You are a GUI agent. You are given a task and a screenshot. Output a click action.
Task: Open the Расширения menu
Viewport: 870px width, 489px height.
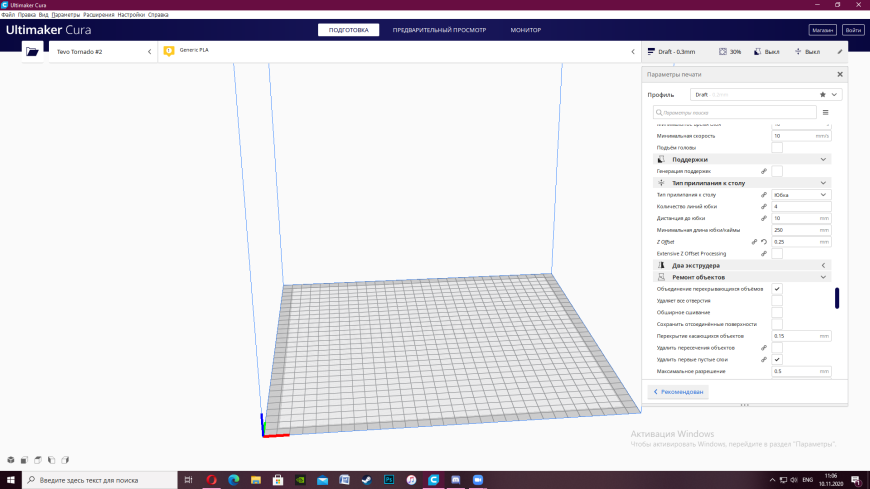coord(98,15)
